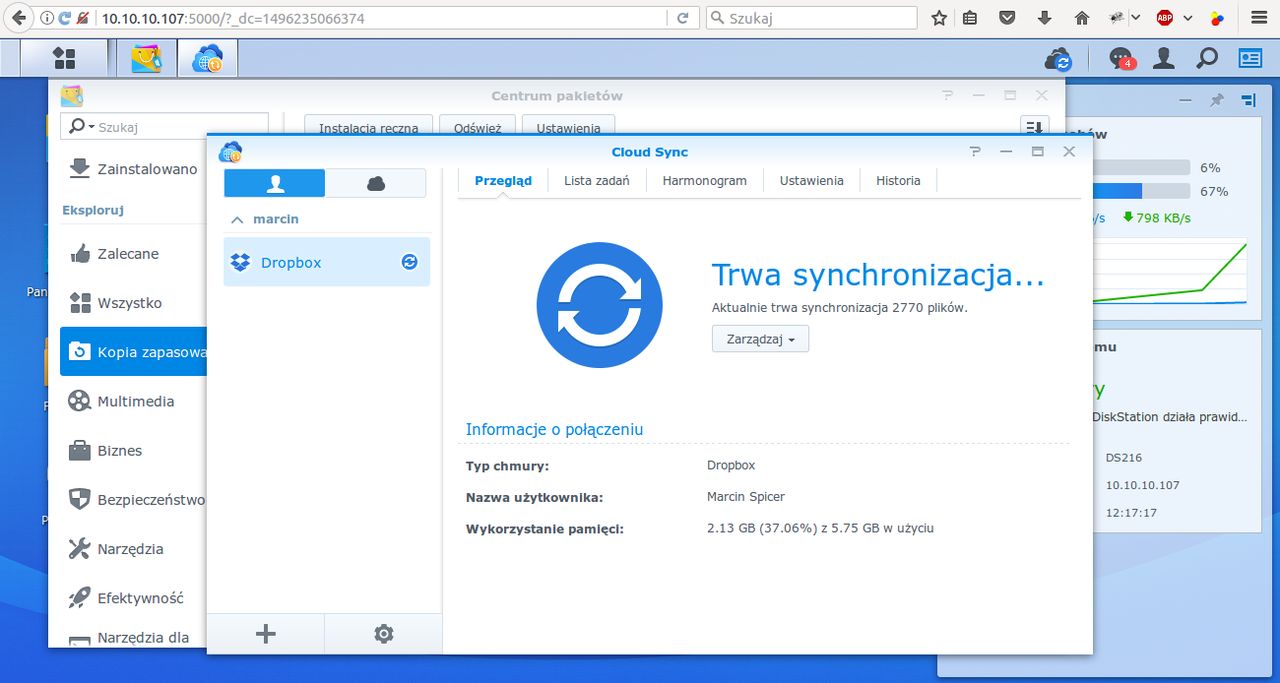Viewport: 1280px width, 683px height.
Task: Select the Multimedia category
Action: tap(133, 401)
